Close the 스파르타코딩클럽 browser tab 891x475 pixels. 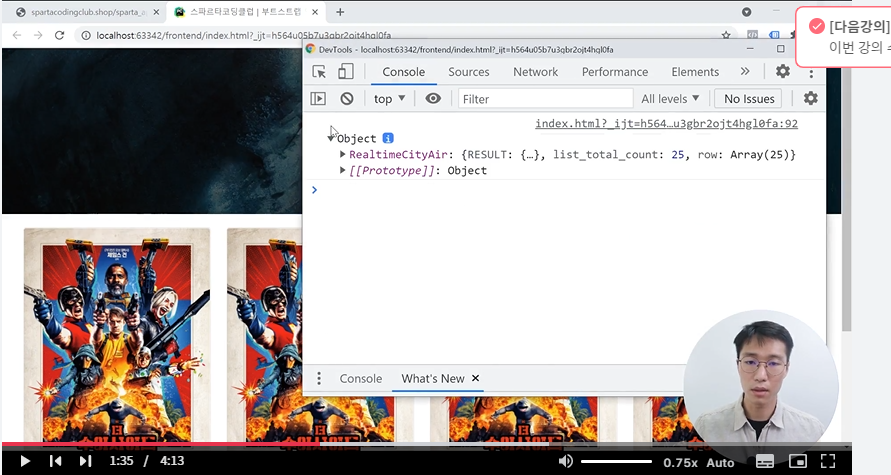315,12
